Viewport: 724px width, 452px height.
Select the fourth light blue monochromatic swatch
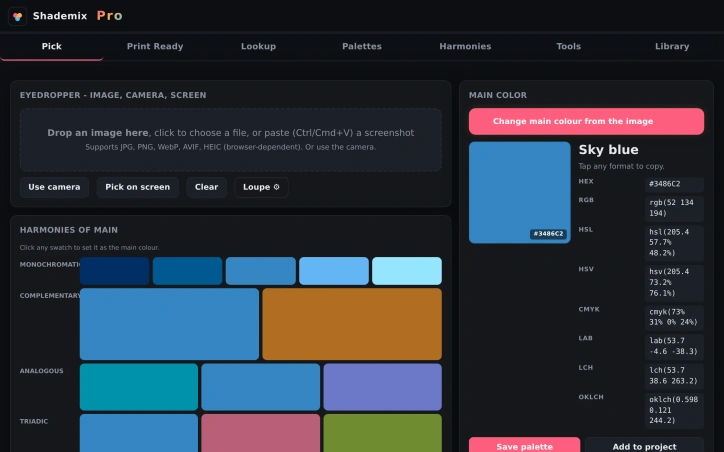[x=334, y=271]
